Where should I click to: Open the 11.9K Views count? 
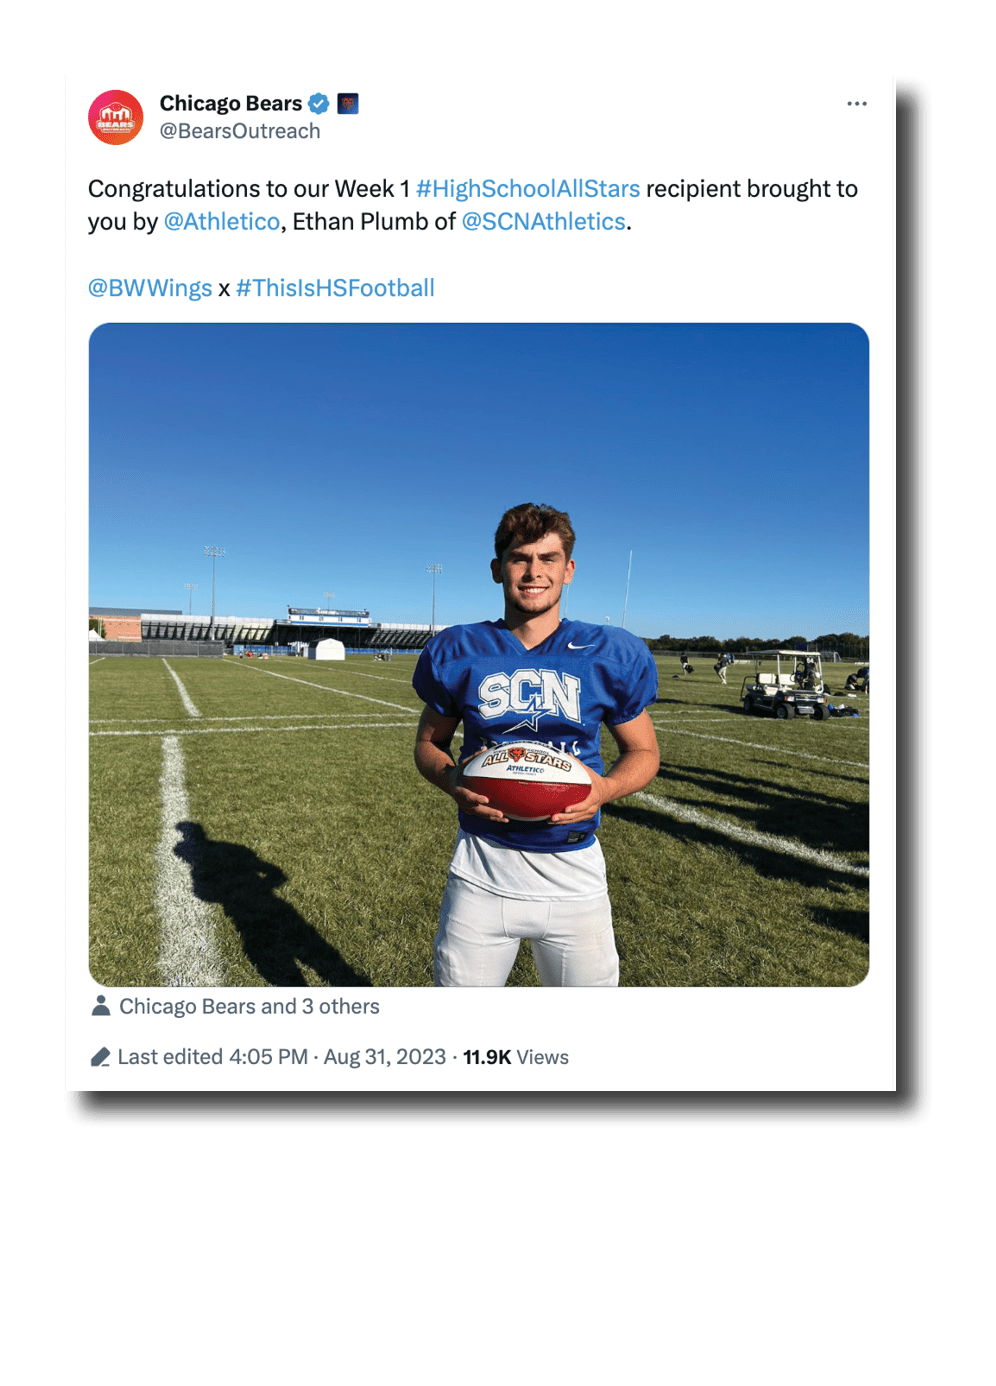tap(515, 1057)
